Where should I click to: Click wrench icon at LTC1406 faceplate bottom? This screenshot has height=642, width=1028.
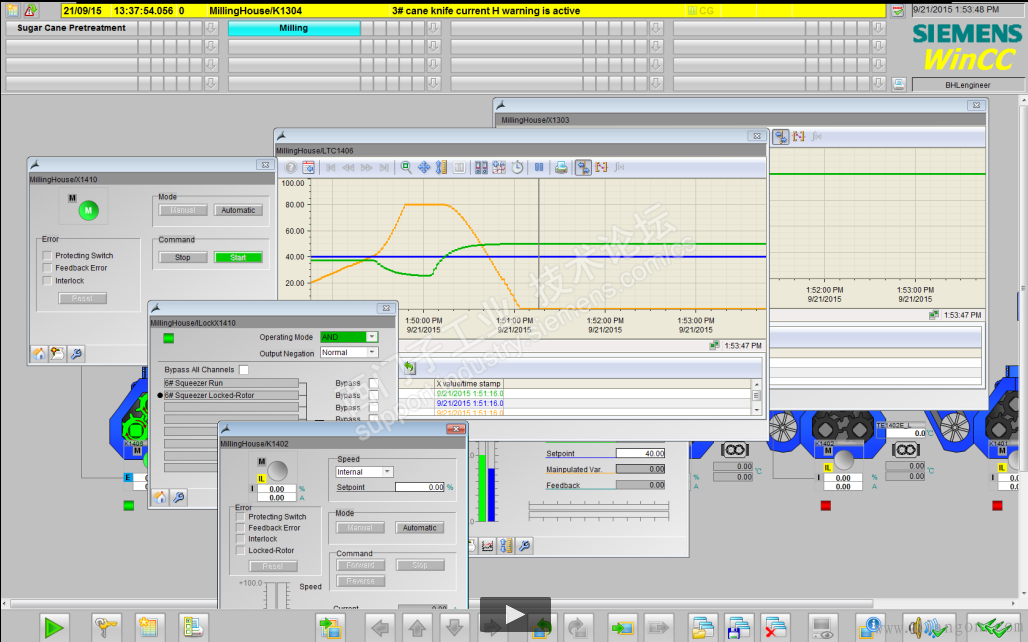point(524,545)
